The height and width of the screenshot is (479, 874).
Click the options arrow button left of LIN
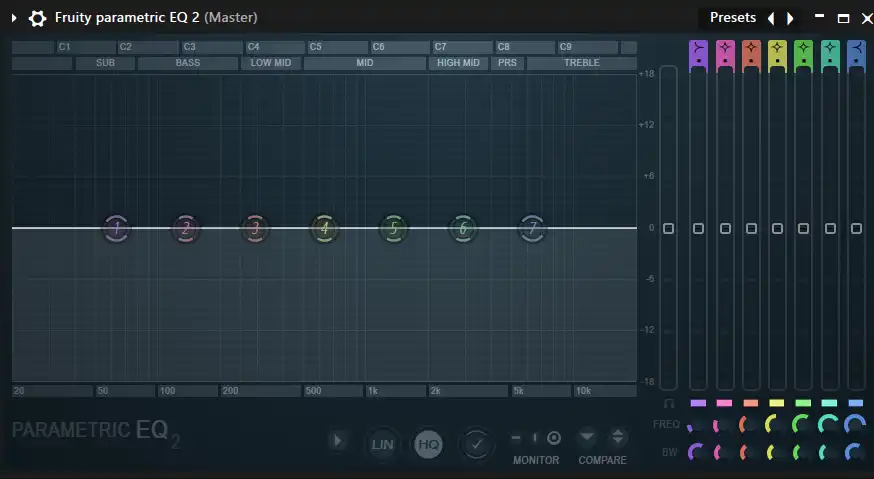tap(337, 441)
